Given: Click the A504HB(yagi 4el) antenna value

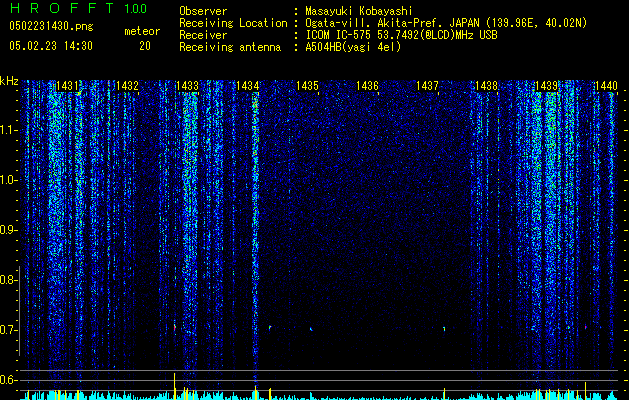Looking at the screenshot, I should [x=353, y=47].
